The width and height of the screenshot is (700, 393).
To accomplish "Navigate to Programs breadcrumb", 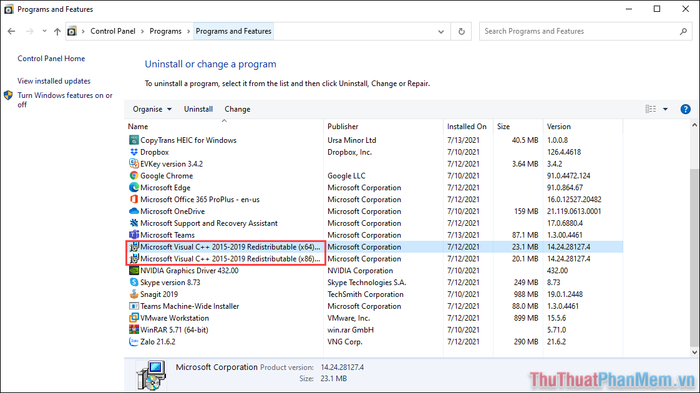I will (165, 31).
